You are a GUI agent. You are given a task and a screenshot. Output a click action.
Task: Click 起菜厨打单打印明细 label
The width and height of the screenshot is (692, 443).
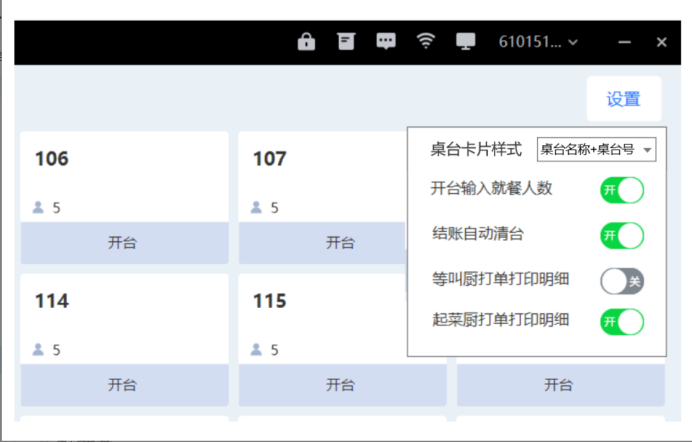point(500,319)
